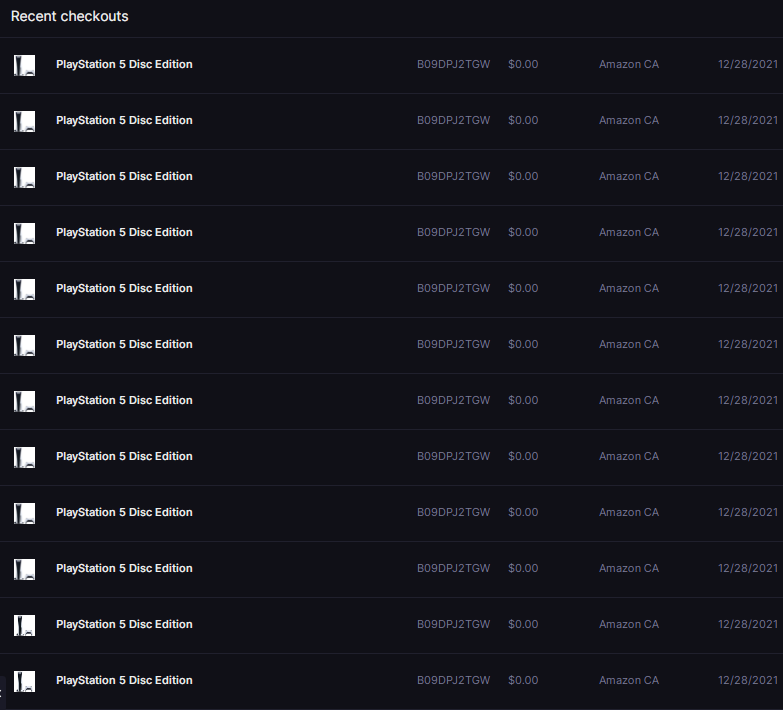Open the PlayStation 5 thumbnail in the first row

(24, 65)
